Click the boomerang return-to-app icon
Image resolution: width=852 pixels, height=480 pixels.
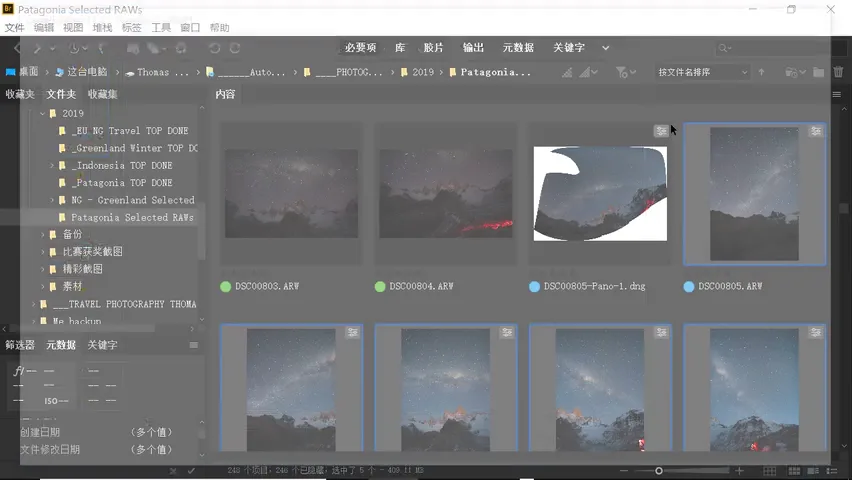pyautogui.click(x=102, y=48)
